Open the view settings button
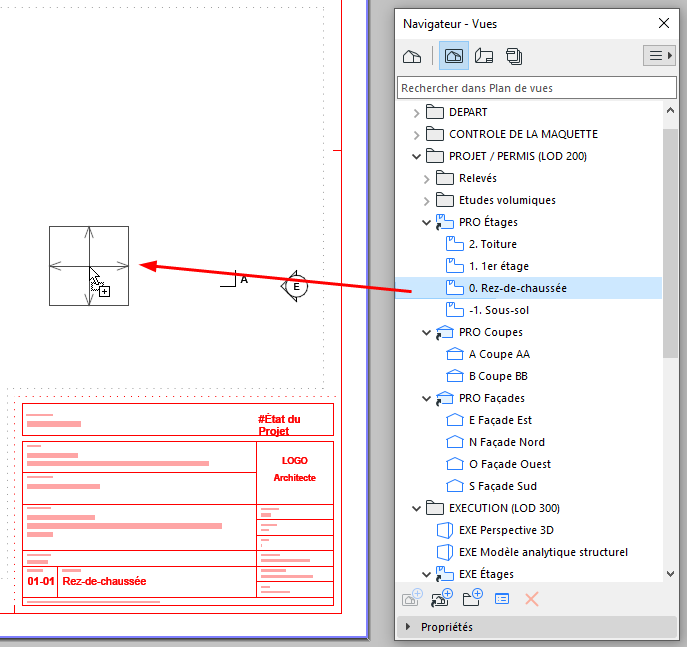This screenshot has height=647, width=687. pos(502,599)
